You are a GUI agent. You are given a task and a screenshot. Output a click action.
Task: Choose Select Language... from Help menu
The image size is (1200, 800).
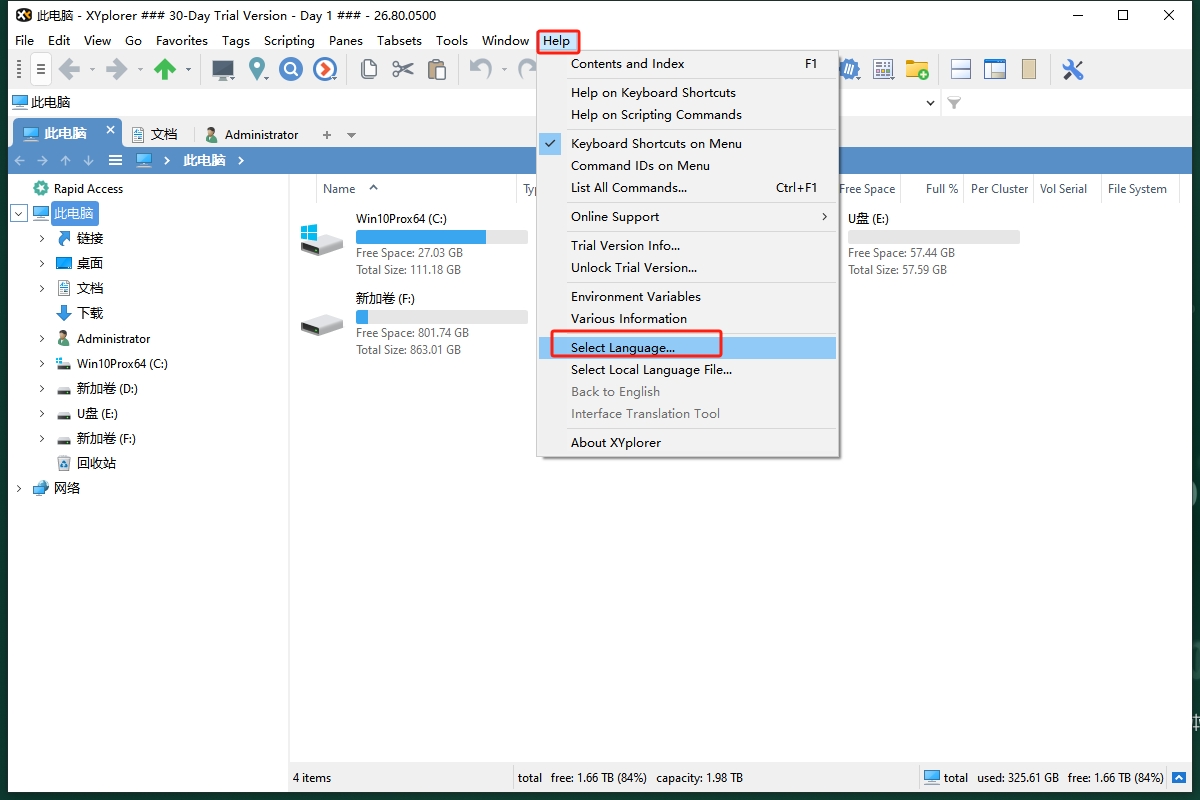[623, 348]
